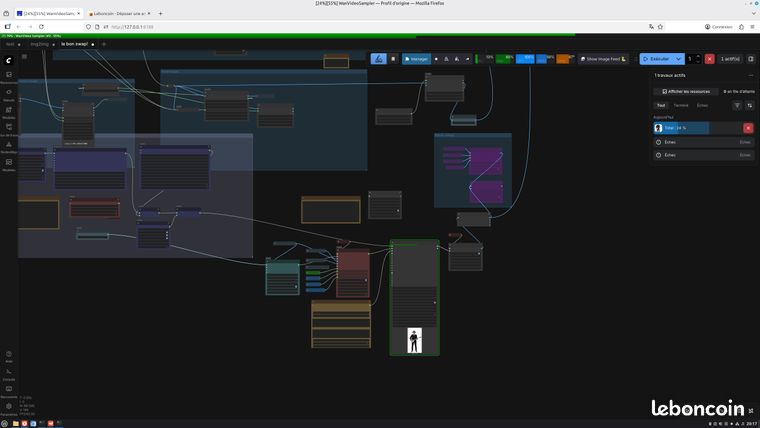This screenshot has height=428, width=760.
Task: Toggle the right side panel icon
Action: coord(751,59)
